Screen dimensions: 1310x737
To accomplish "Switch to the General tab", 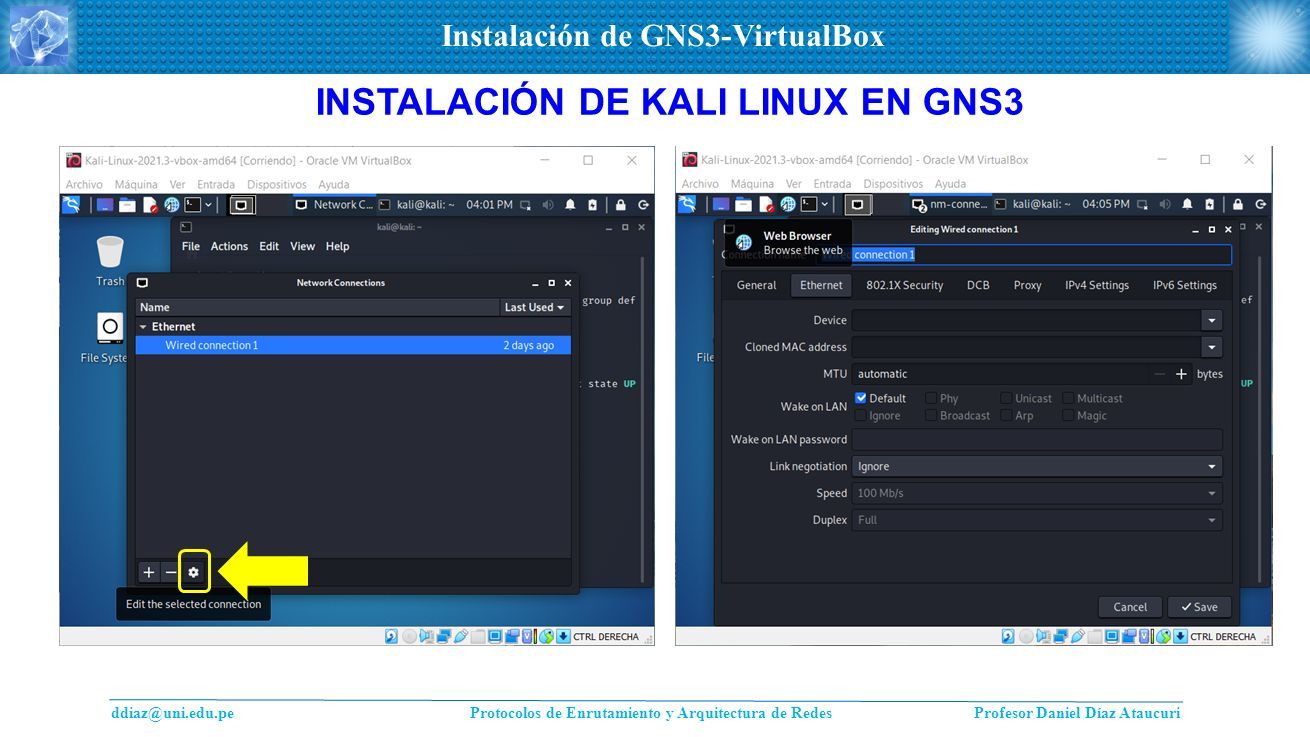I will (756, 285).
